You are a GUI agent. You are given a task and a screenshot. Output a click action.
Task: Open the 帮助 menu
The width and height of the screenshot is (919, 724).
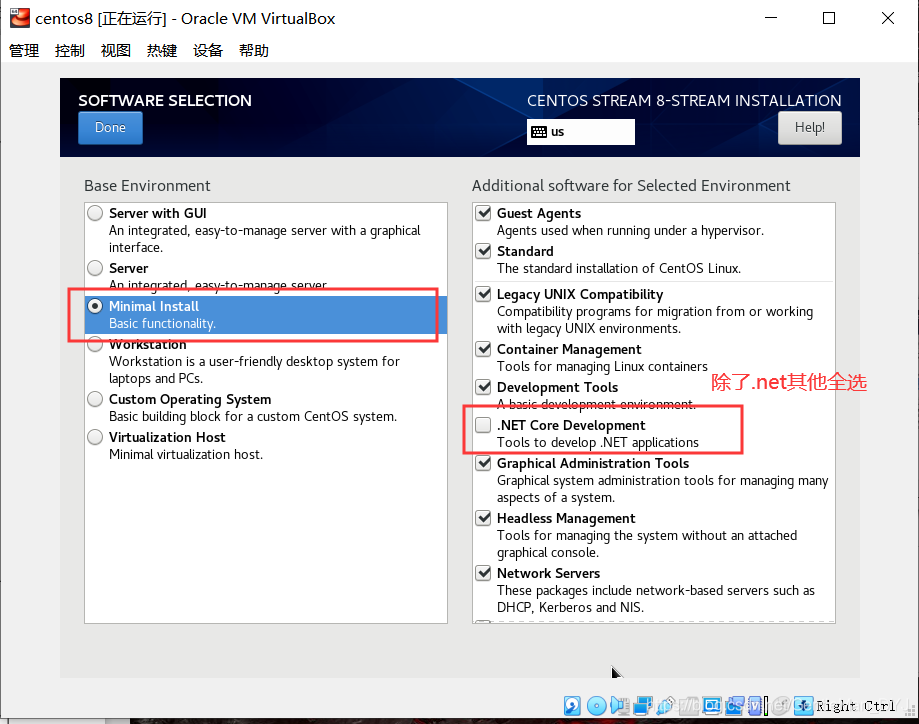254,51
